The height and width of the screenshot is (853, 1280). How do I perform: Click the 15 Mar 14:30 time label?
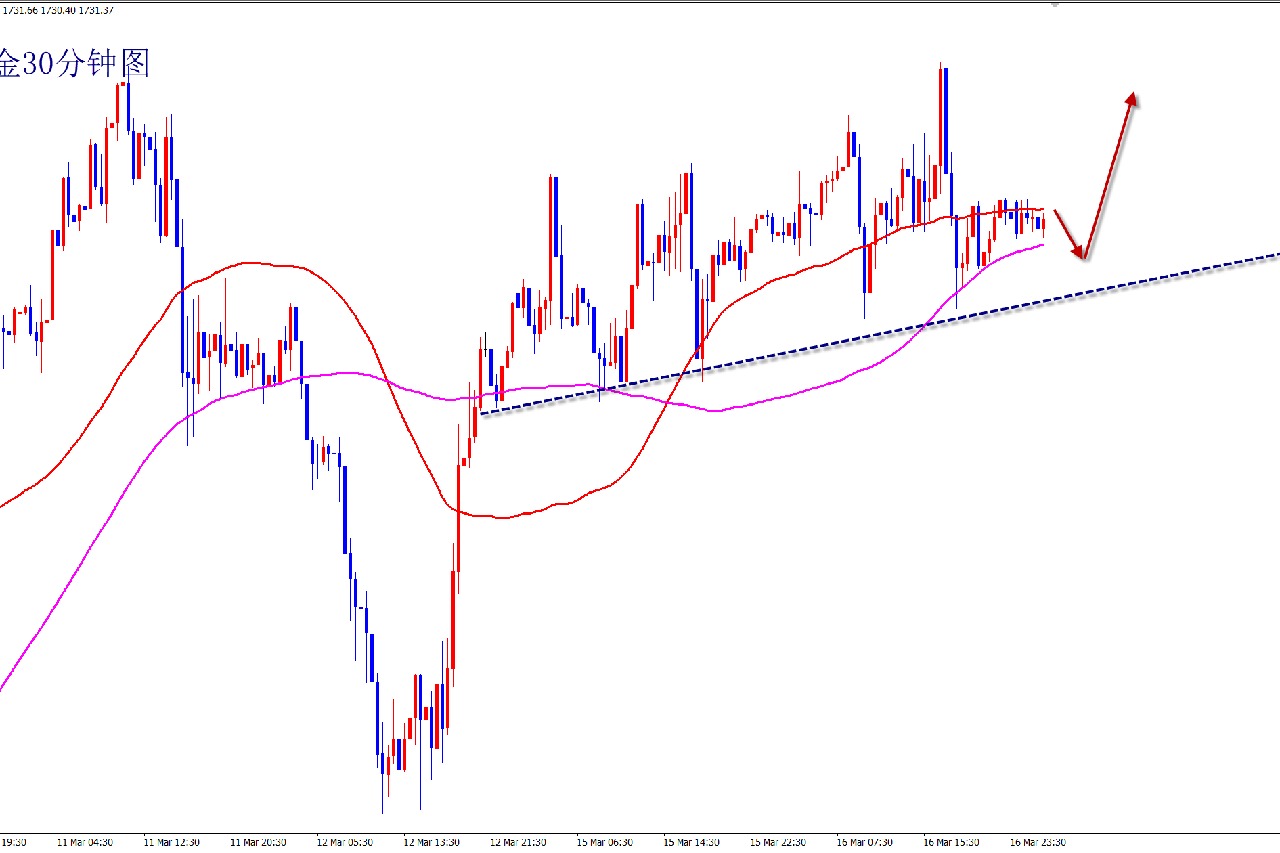(x=692, y=842)
